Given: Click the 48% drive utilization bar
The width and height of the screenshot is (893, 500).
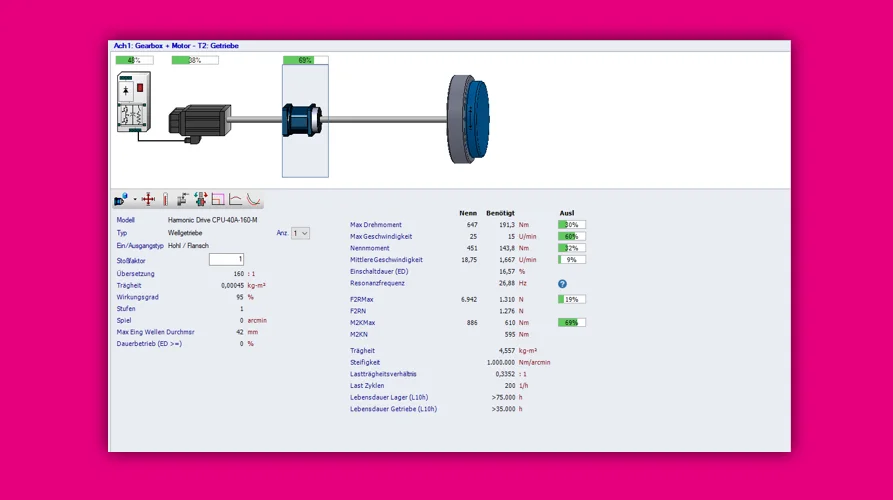Looking at the screenshot, I should 134,60.
